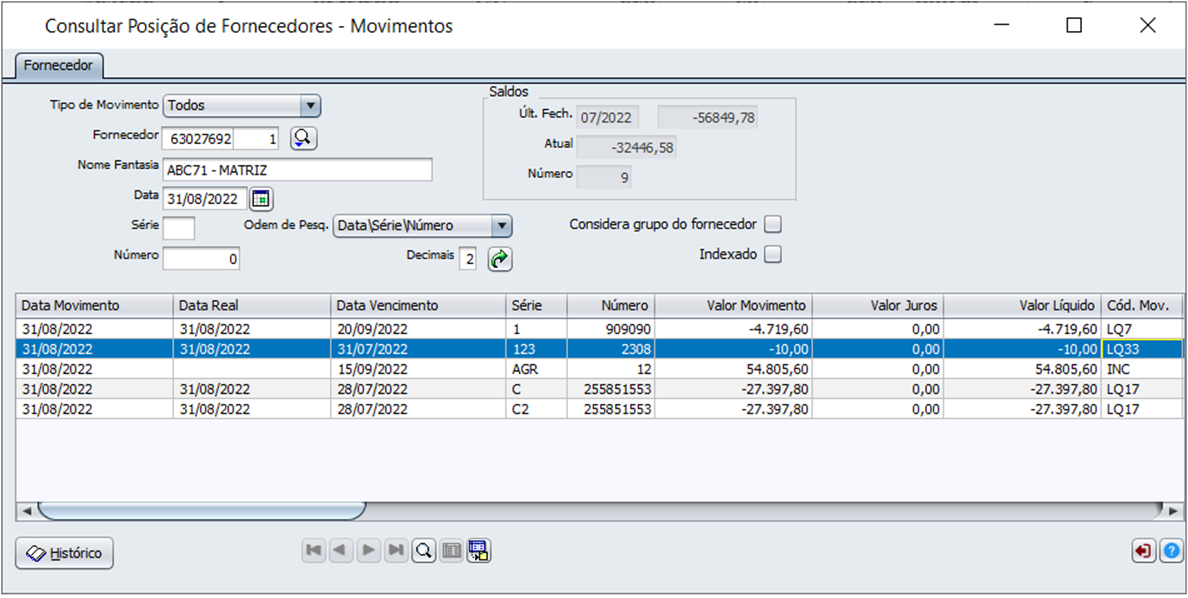Sort by Data Real column header
Viewport: 1188px width, 598px height.
[x=252, y=305]
